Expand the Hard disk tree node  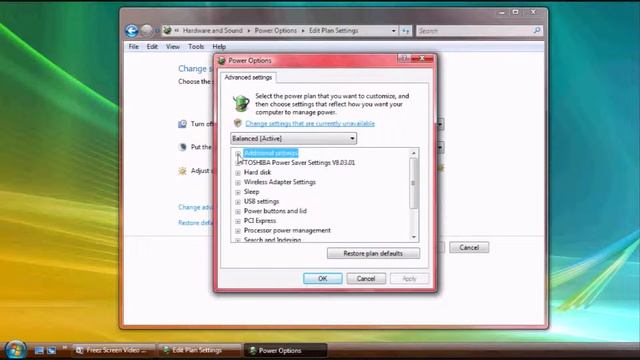coord(238,173)
